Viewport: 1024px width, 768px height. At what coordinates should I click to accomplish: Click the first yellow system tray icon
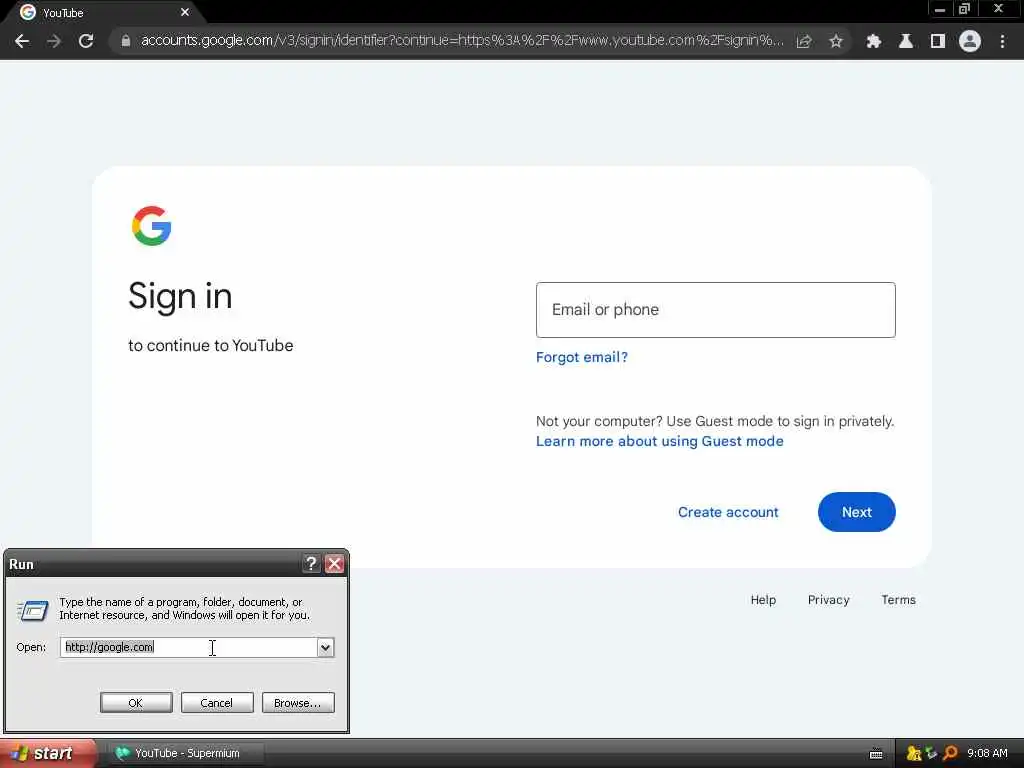point(914,754)
